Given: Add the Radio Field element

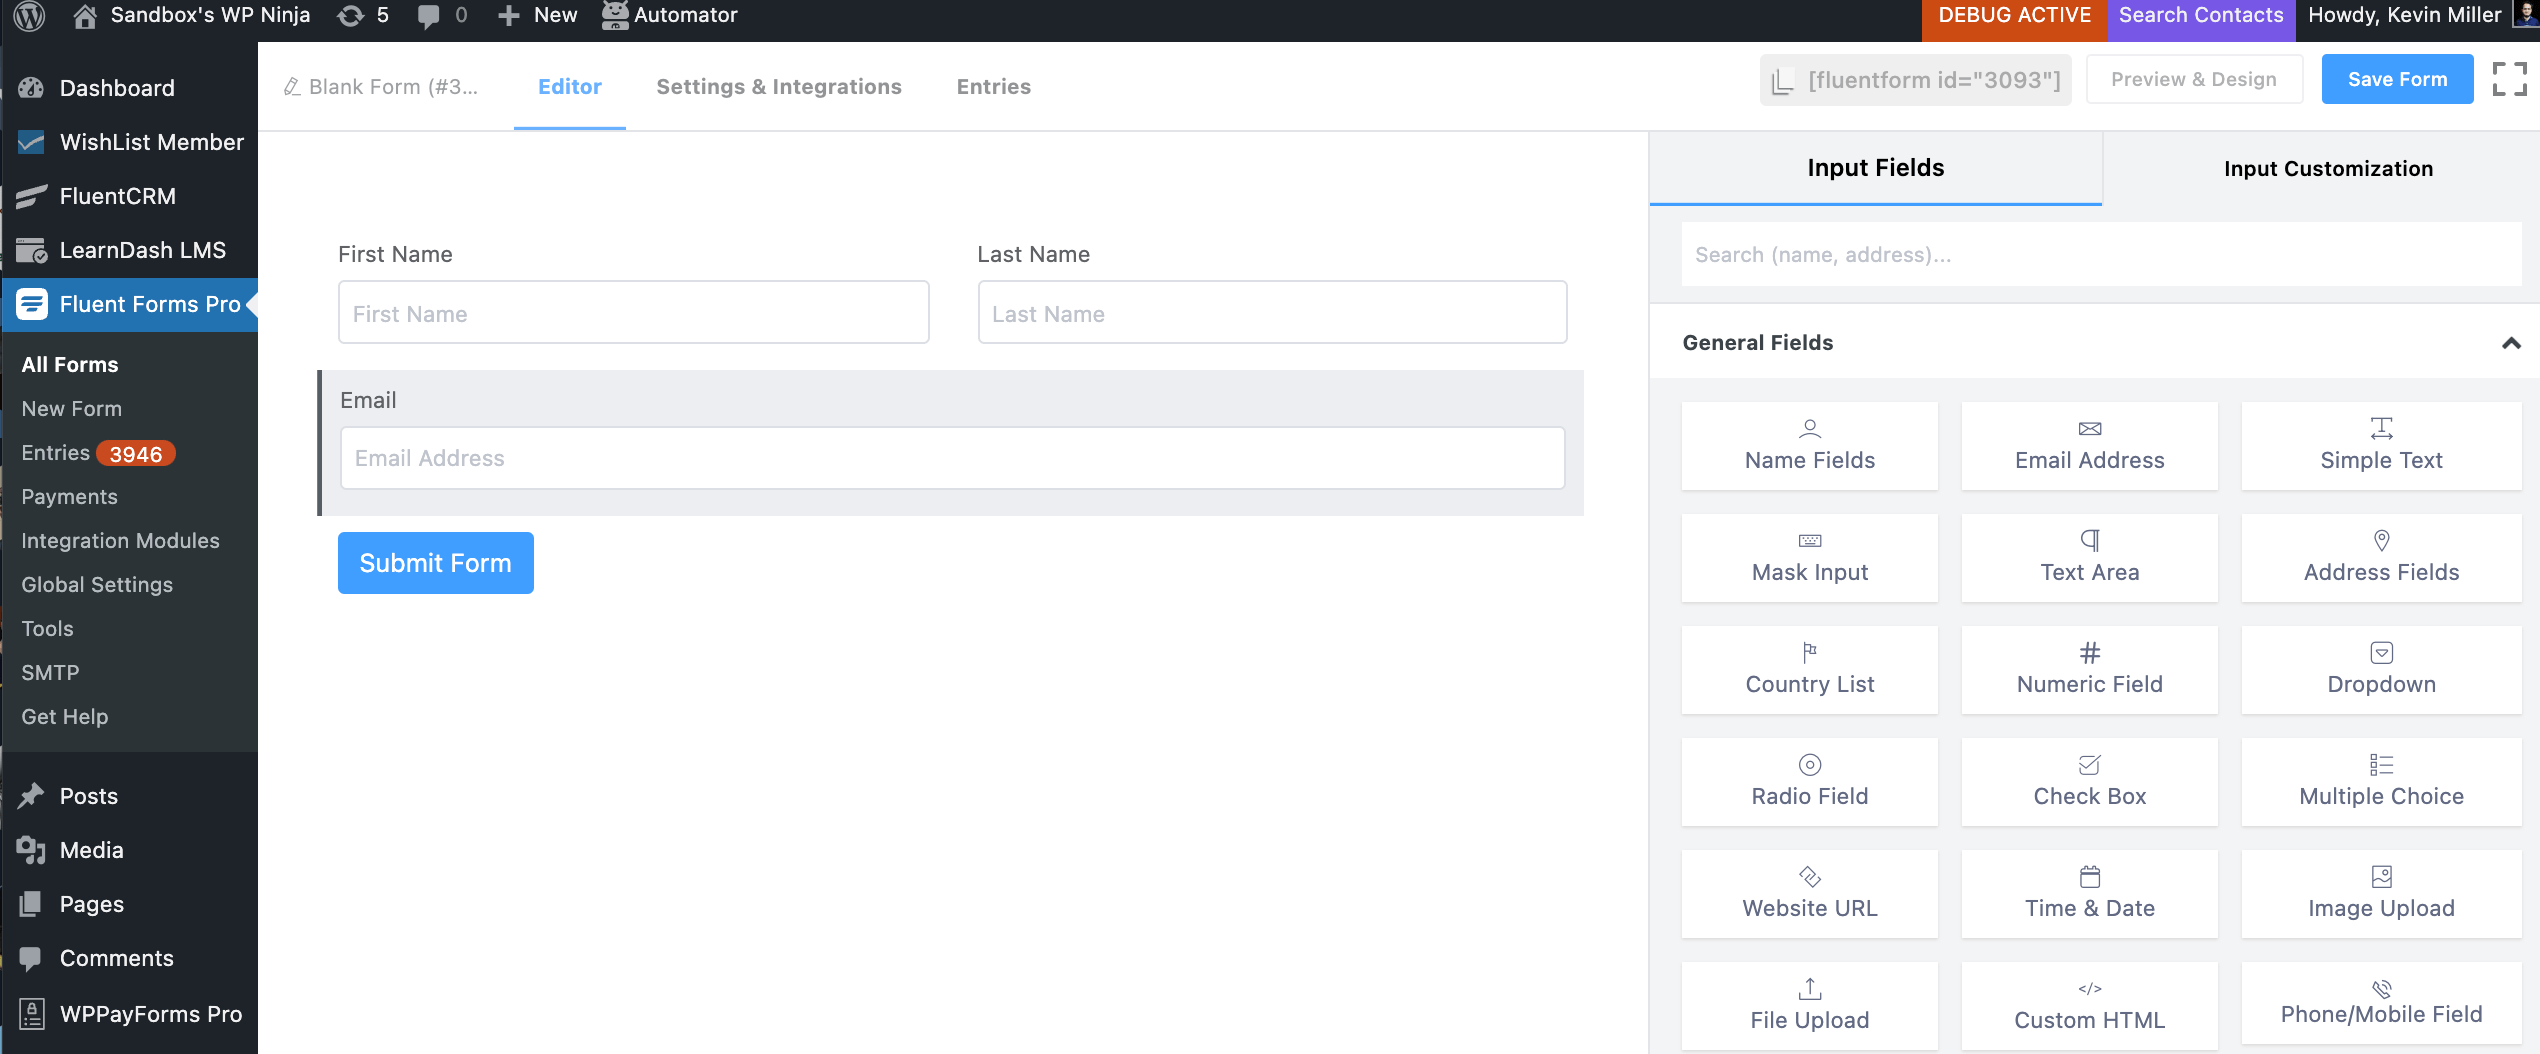Looking at the screenshot, I should 1809,782.
